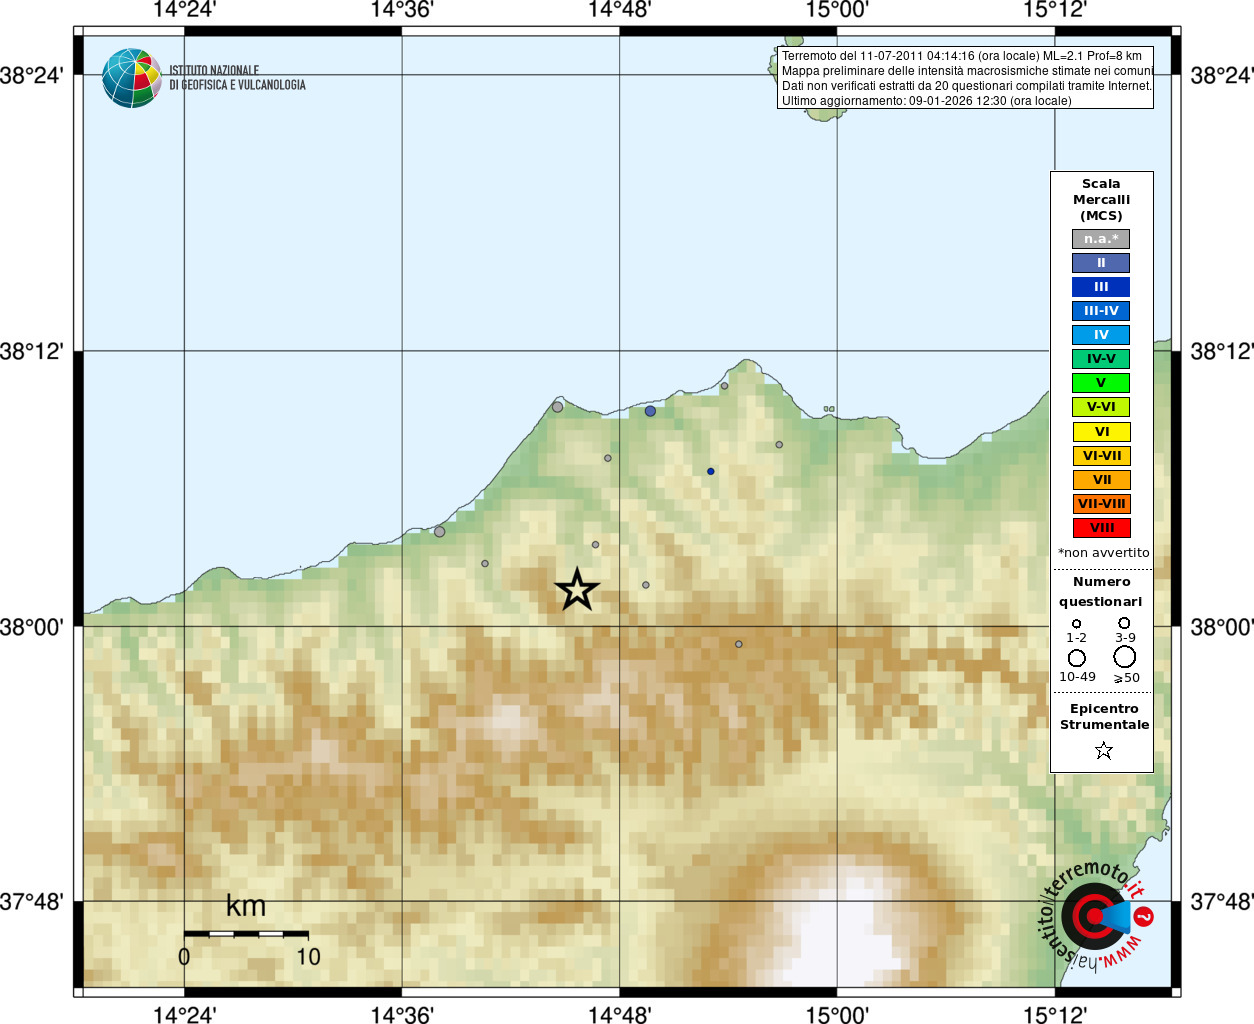Screen dimensions: 1254x1024
Task: Click the ≥50 questionnaires circle in legend
Action: click(1125, 657)
